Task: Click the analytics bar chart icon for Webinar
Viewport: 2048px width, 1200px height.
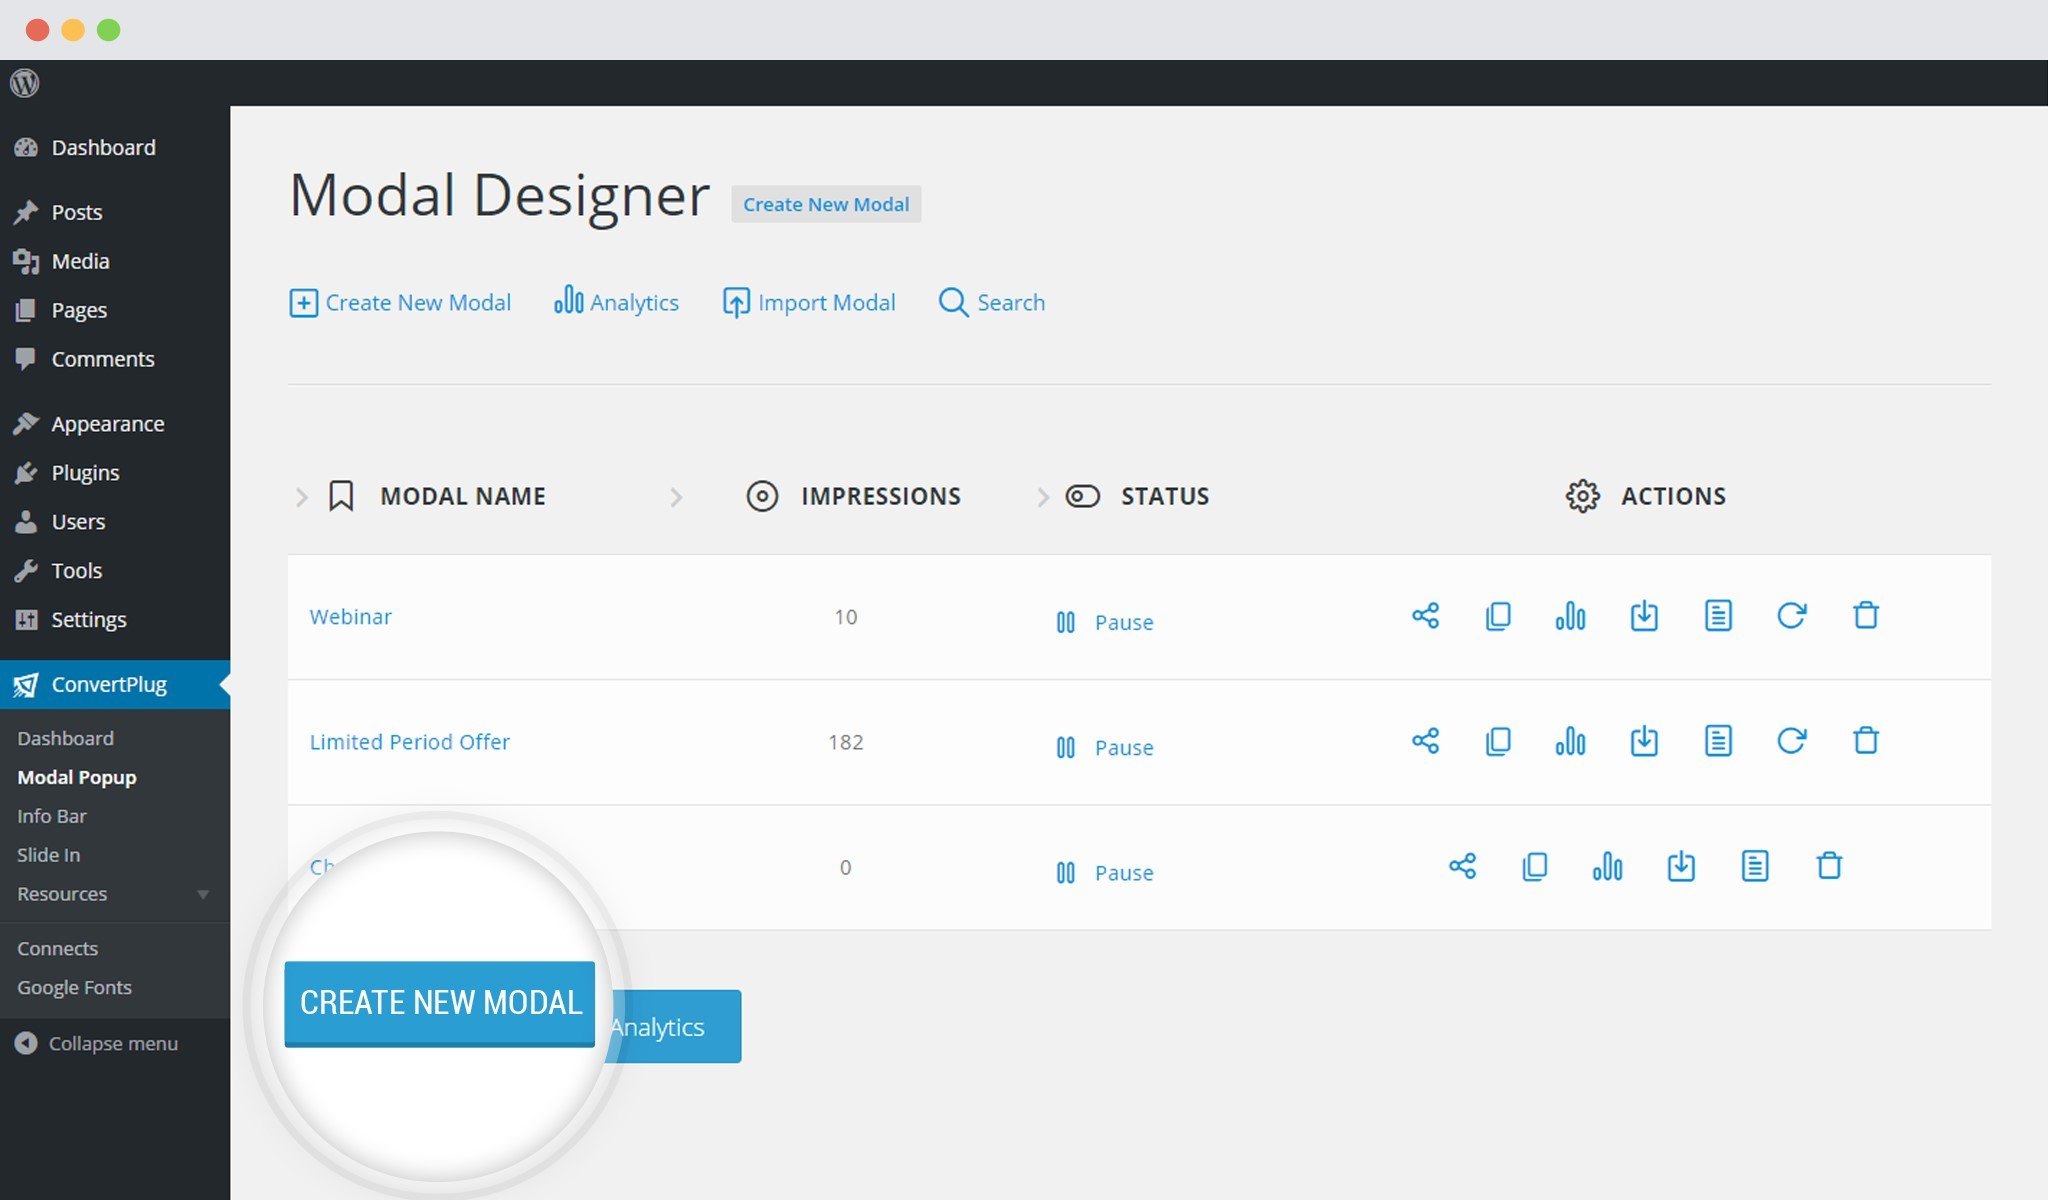Action: coord(1570,614)
